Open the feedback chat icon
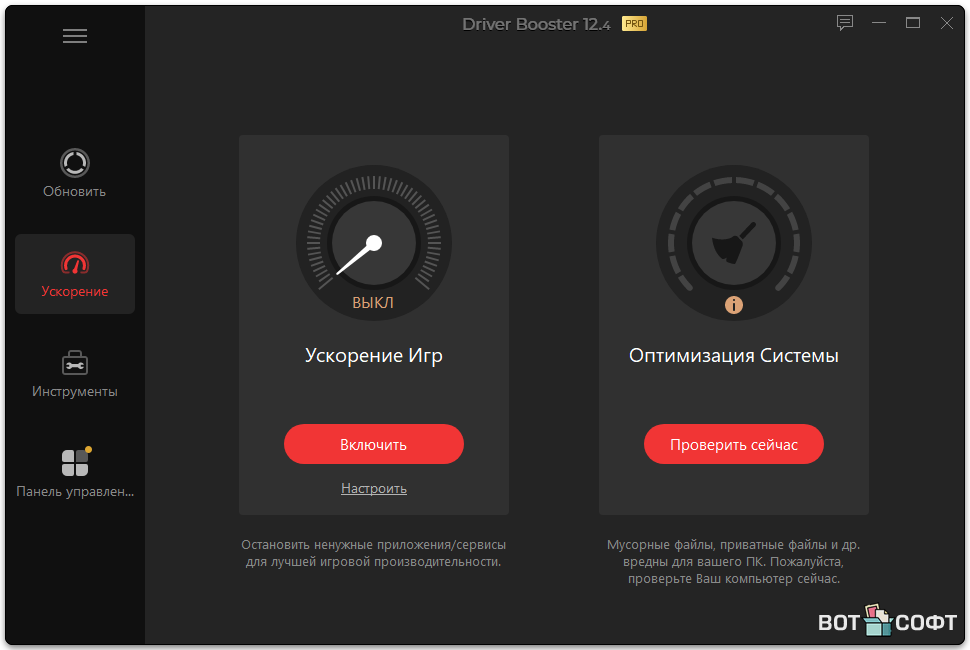 click(845, 24)
